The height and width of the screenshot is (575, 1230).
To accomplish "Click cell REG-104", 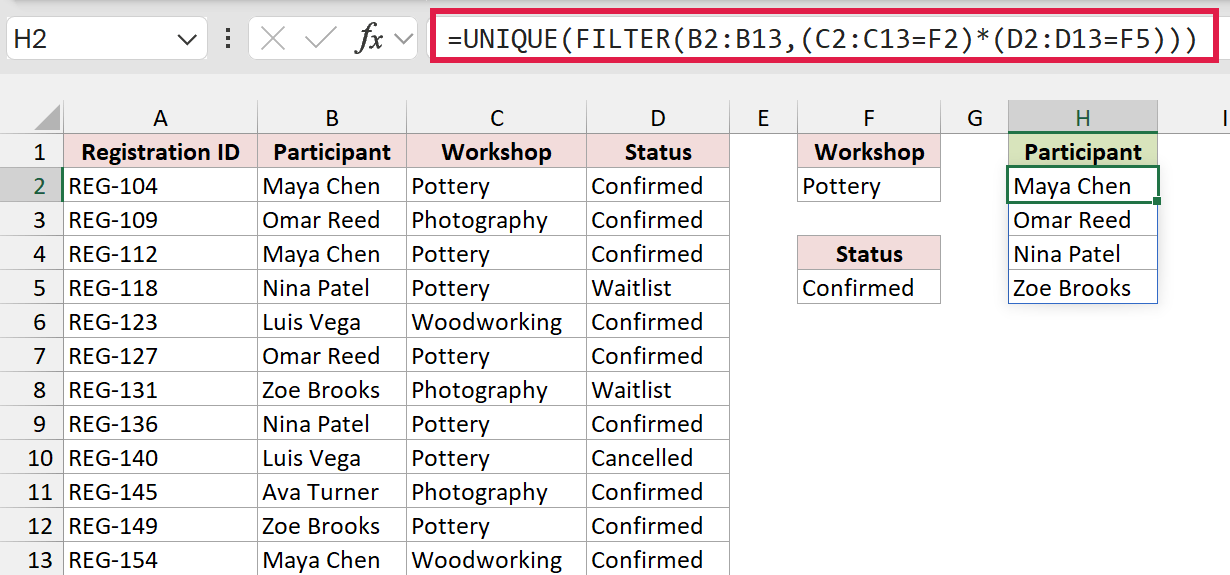I will coord(160,186).
